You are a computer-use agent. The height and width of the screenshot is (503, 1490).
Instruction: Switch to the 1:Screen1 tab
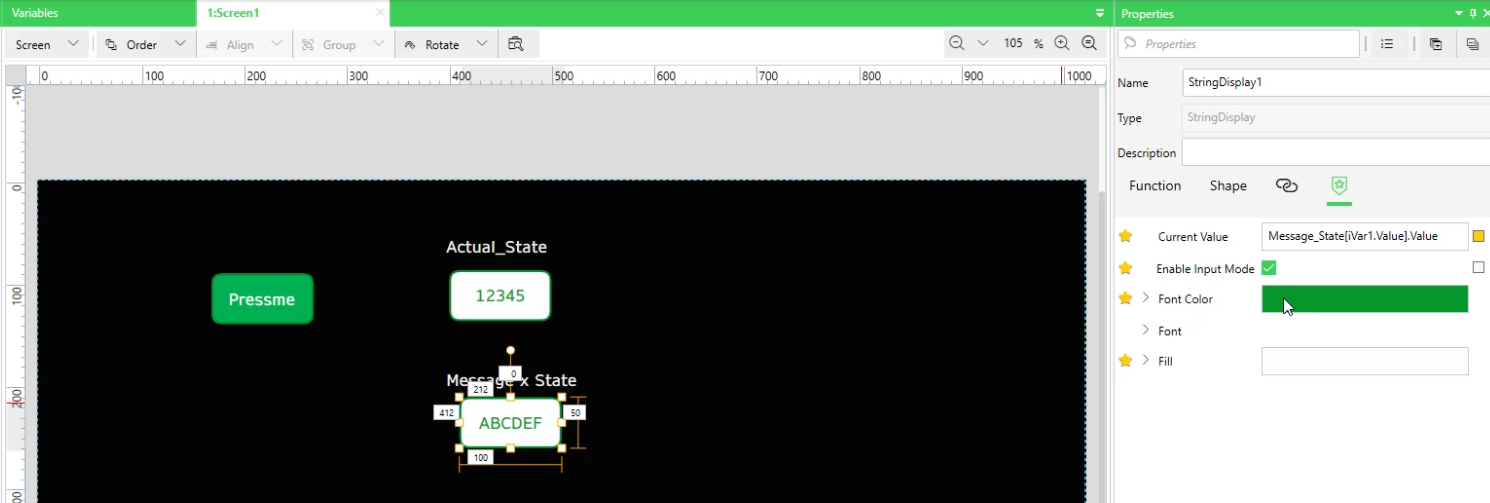click(233, 13)
